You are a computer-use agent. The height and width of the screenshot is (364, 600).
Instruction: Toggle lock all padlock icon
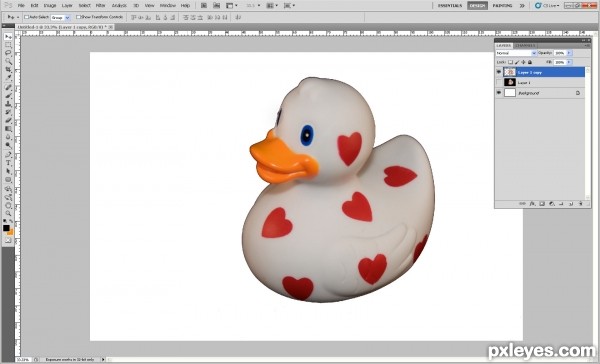tap(530, 62)
